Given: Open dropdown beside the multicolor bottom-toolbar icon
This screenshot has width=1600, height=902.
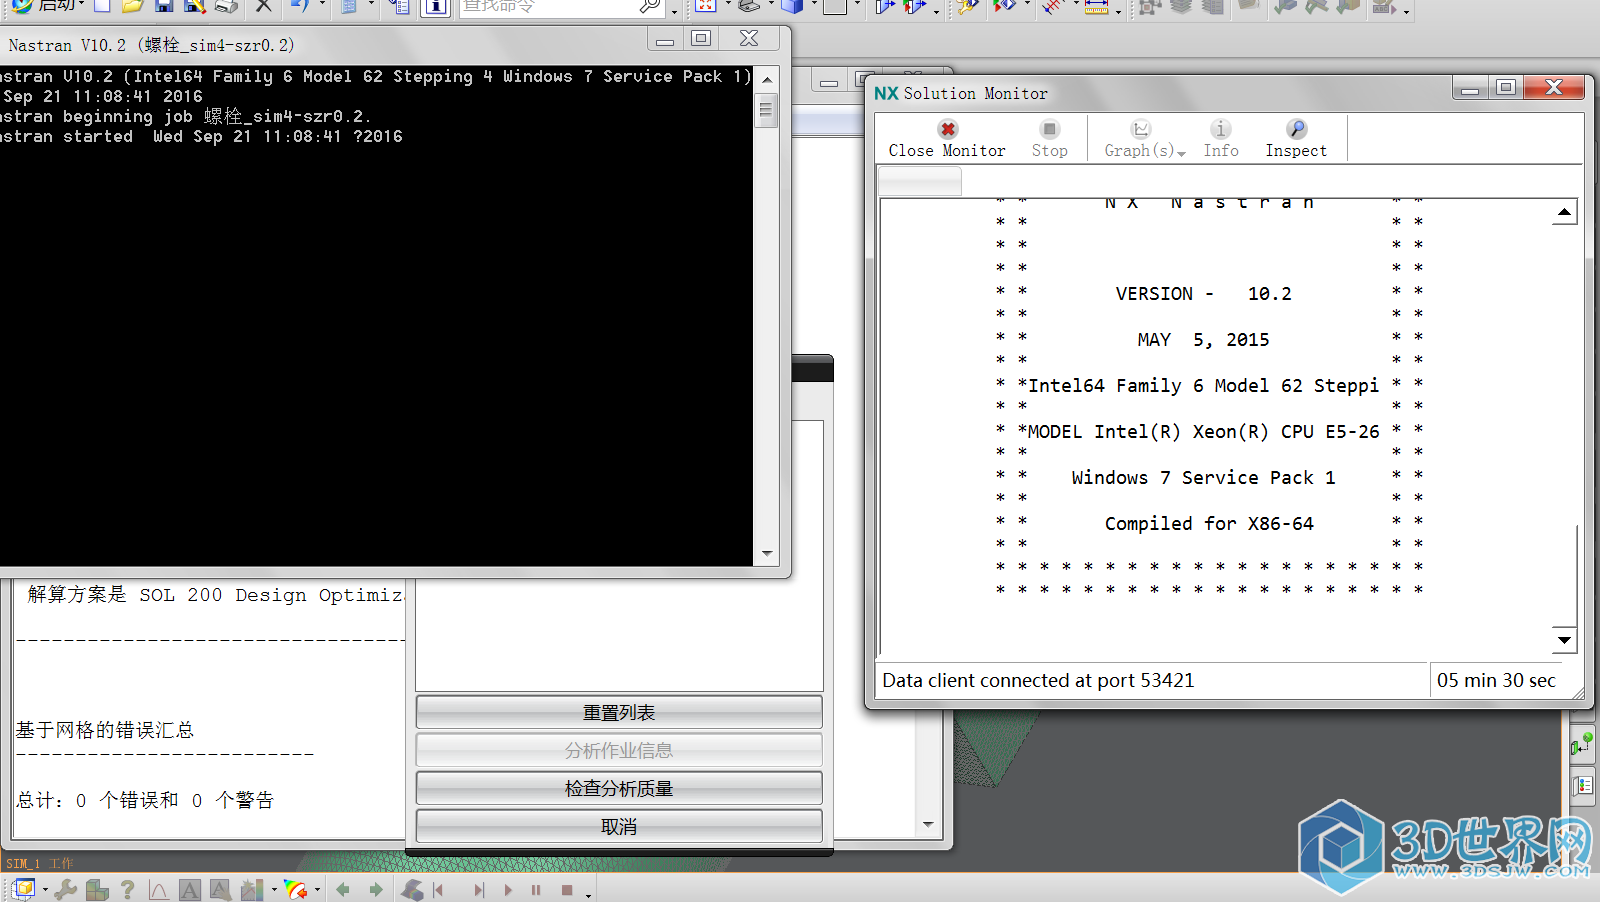Looking at the screenshot, I should tap(317, 889).
